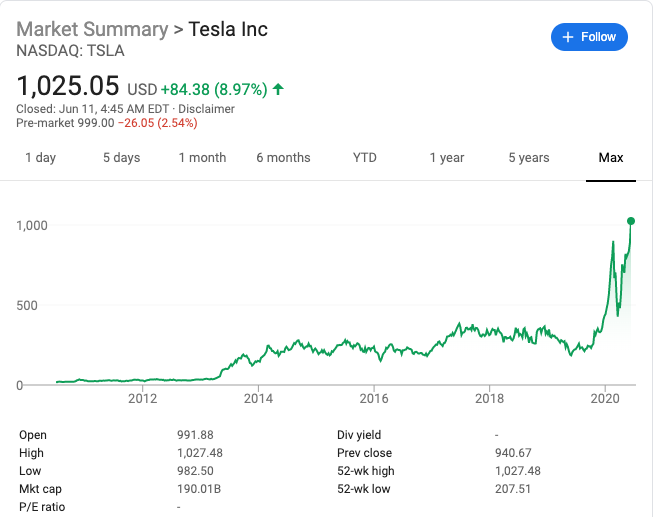This screenshot has width=653, height=517.
Task: View the 1 year chart
Action: pyautogui.click(x=447, y=158)
